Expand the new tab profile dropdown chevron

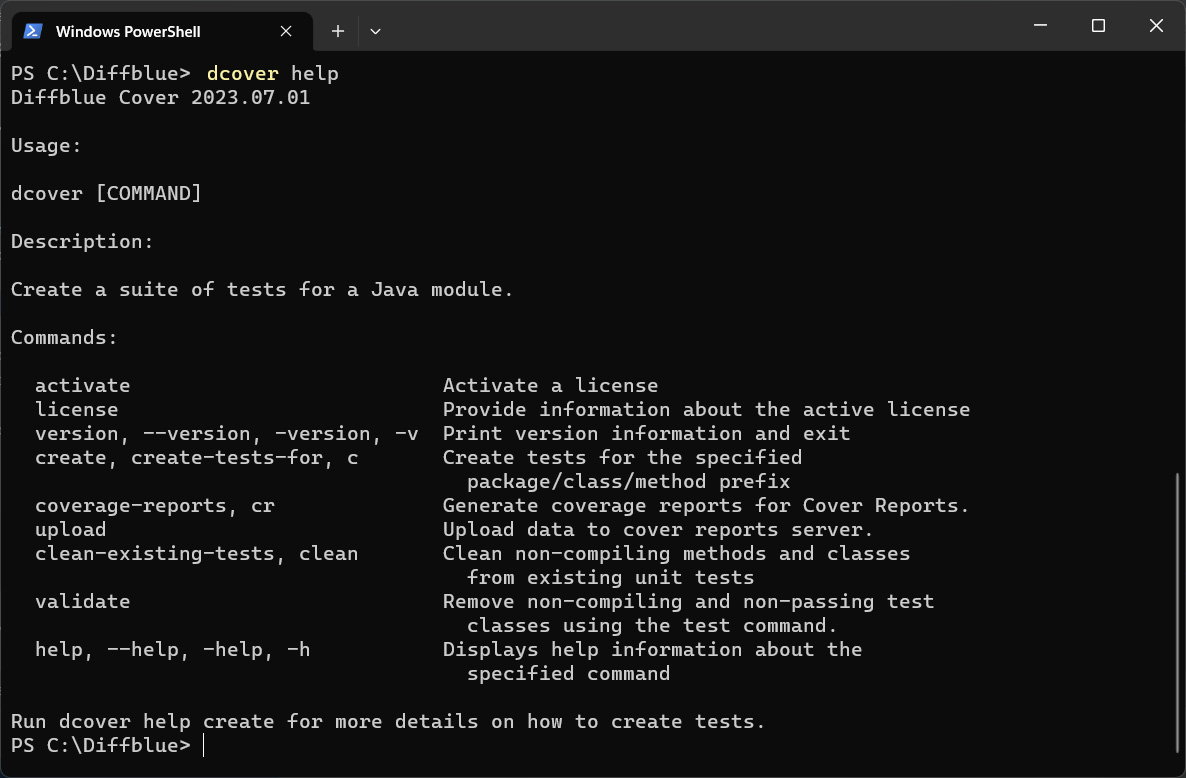pyautogui.click(x=375, y=31)
